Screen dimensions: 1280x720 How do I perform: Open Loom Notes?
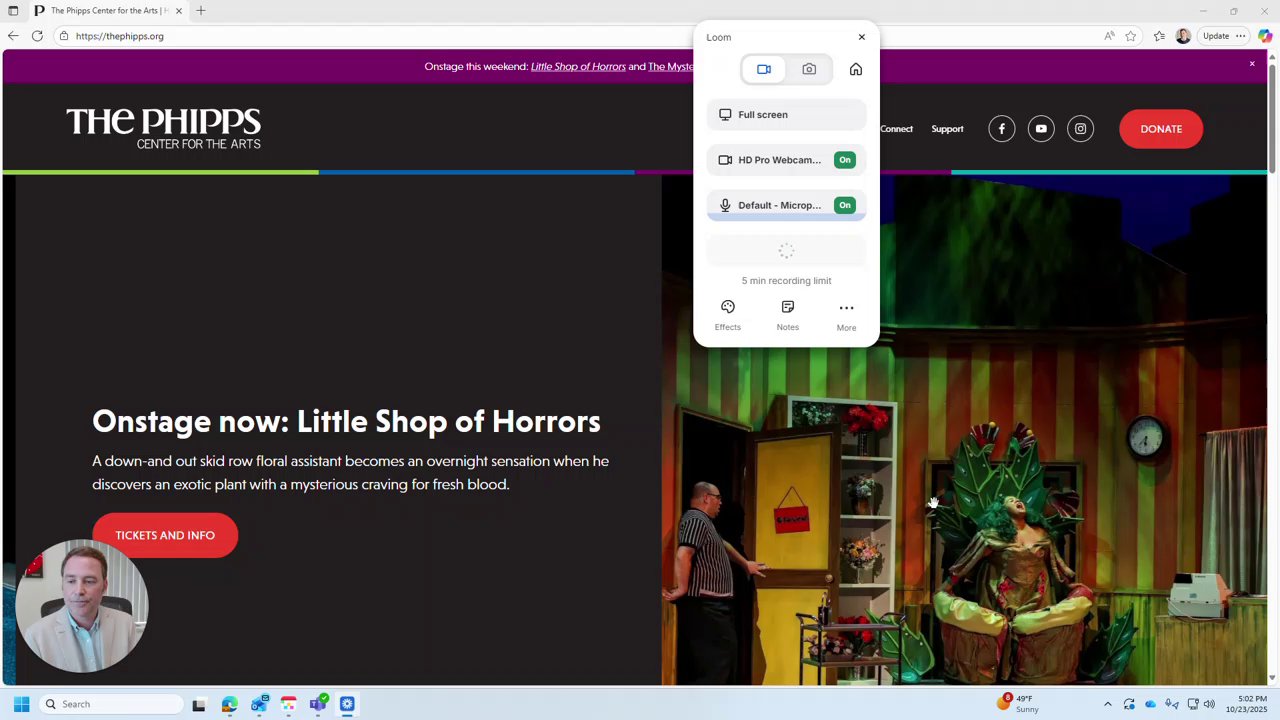[x=788, y=314]
